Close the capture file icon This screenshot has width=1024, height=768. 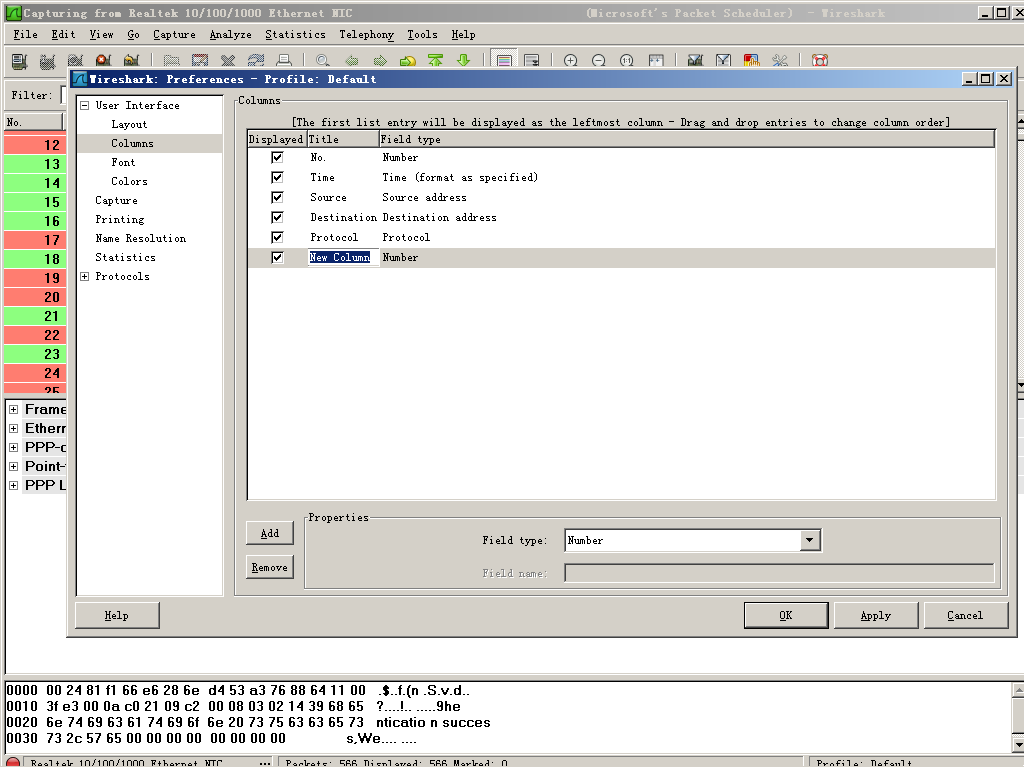pos(228,61)
